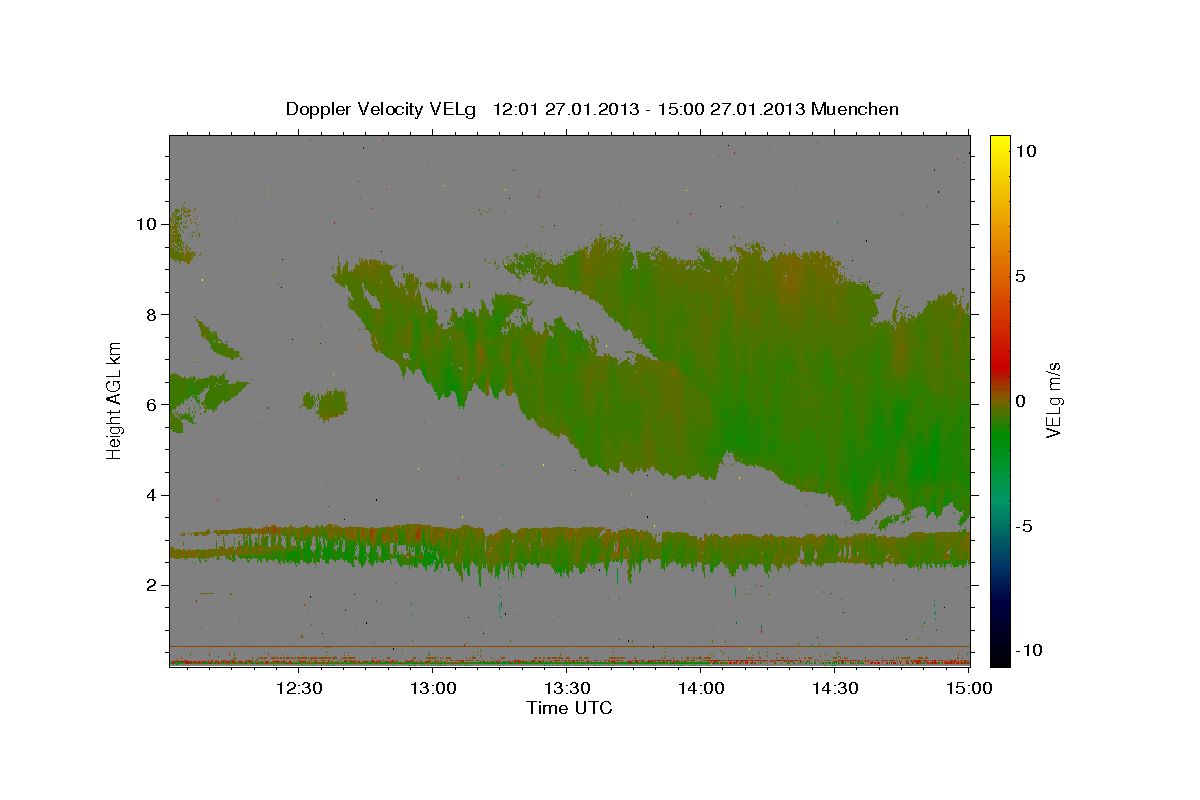Viewport: 1200px width, 800px height.
Task: Click the '15:00' time tick label
Action: (x=969, y=688)
